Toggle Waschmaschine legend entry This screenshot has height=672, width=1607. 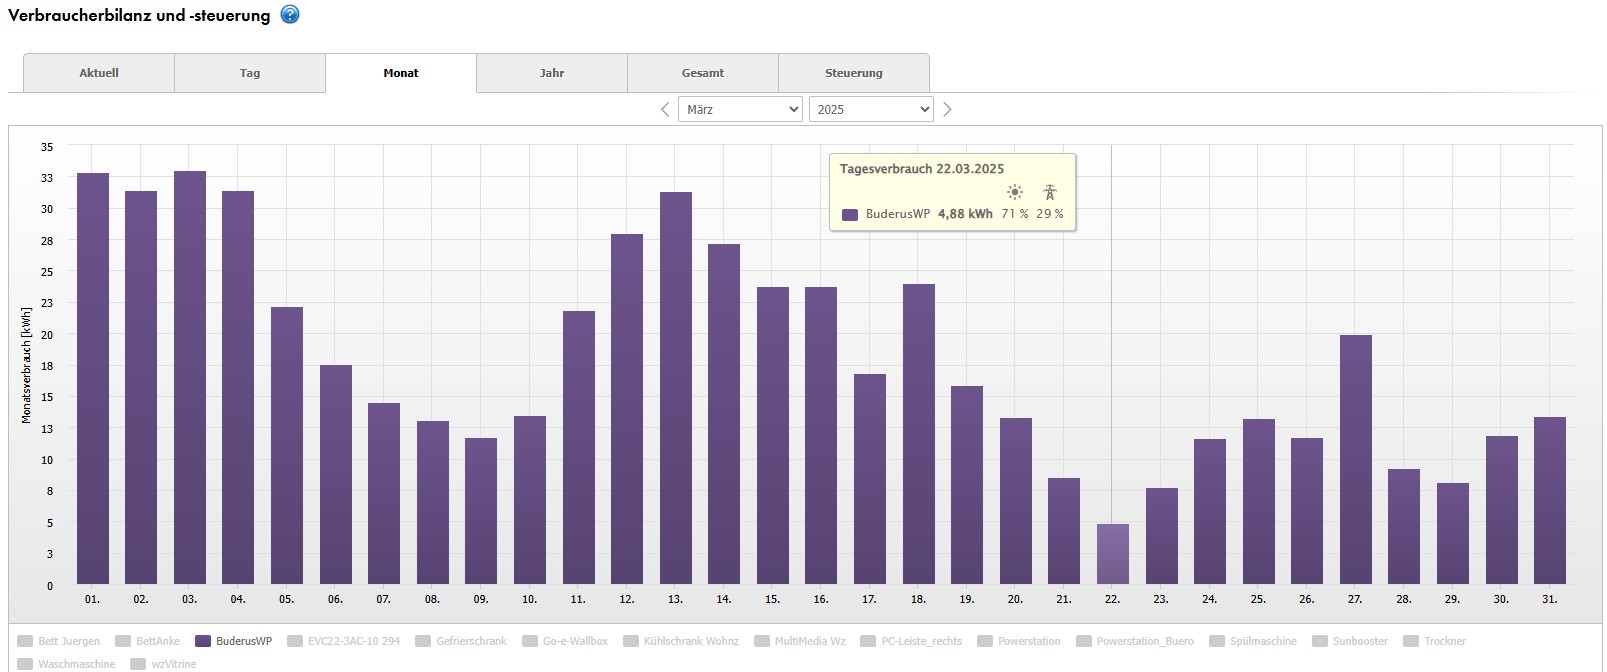67,664
